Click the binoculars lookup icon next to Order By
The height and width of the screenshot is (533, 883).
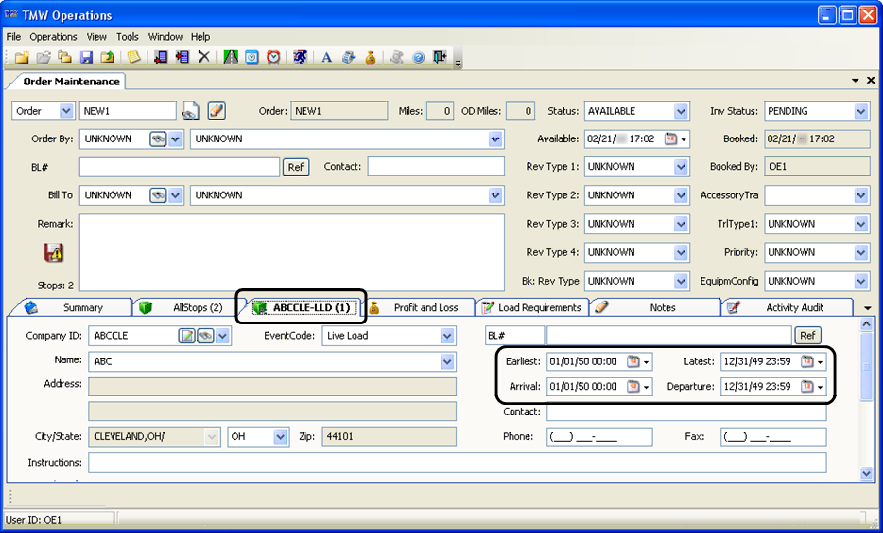pyautogui.click(x=157, y=139)
